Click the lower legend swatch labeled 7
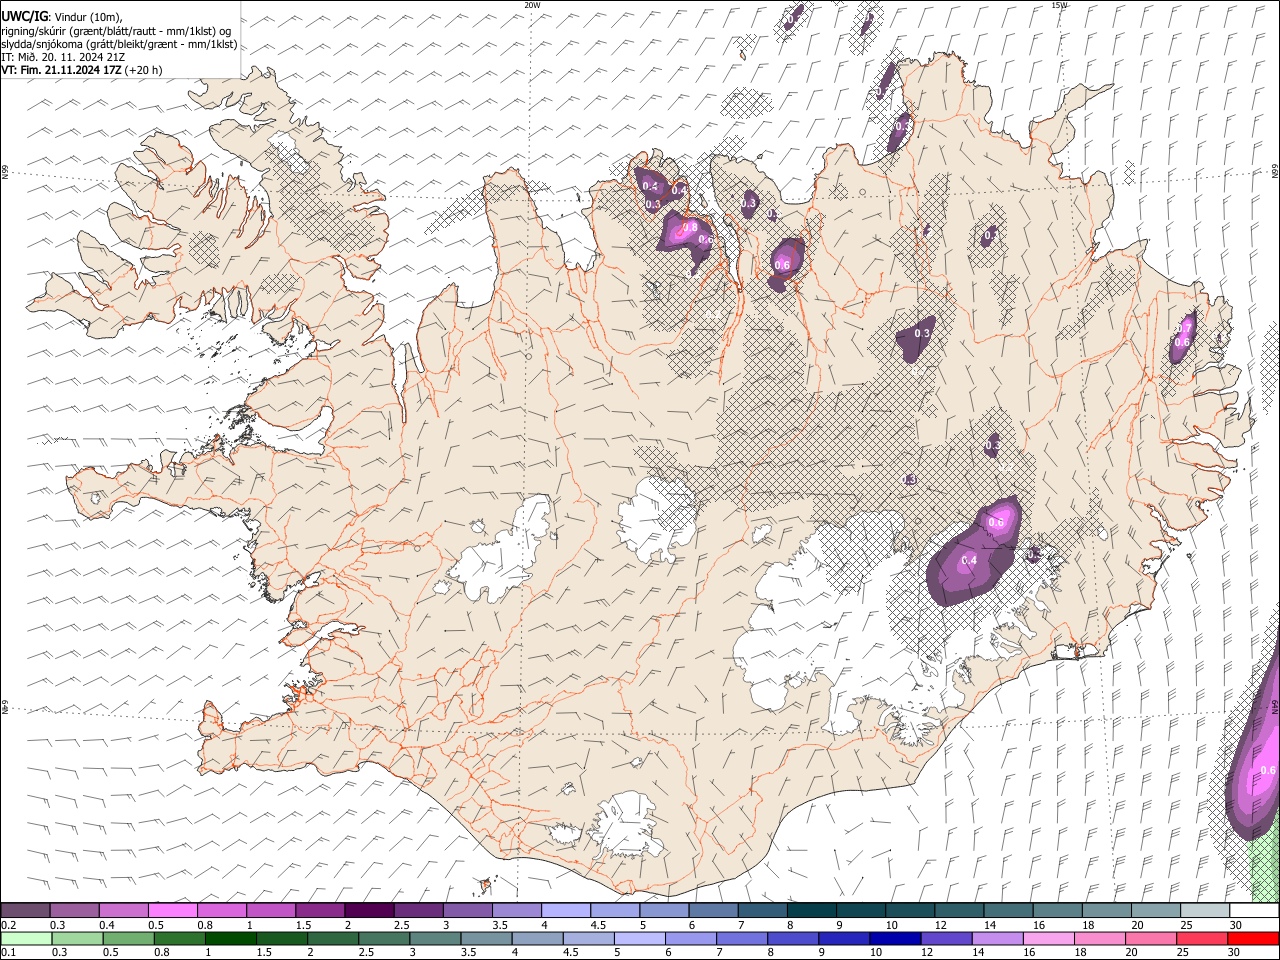This screenshot has height=960, width=1280. [742, 938]
